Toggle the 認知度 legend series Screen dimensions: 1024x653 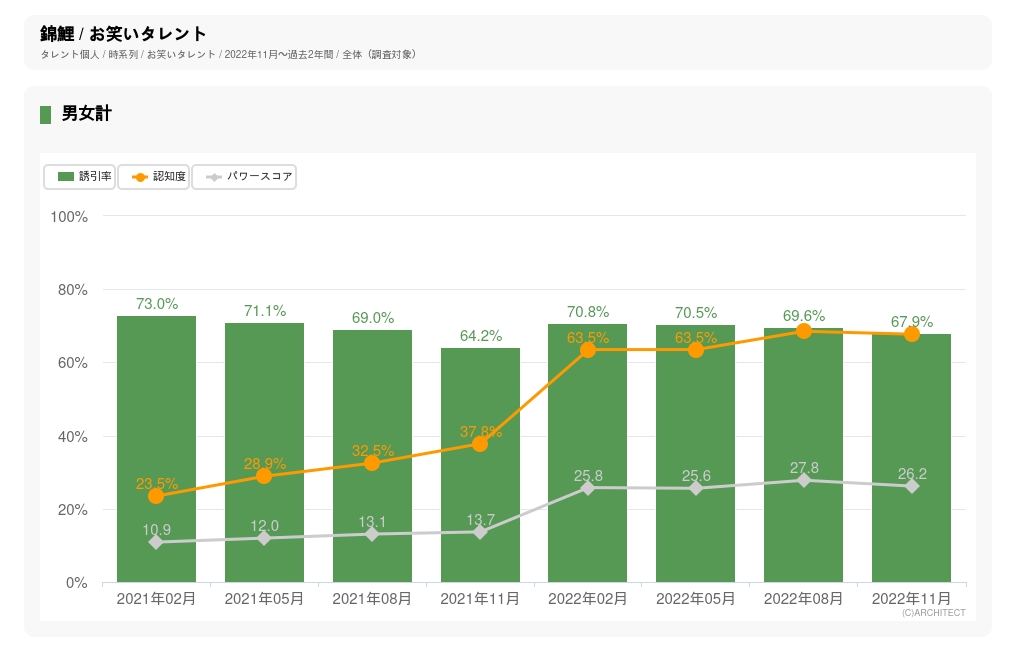point(154,177)
